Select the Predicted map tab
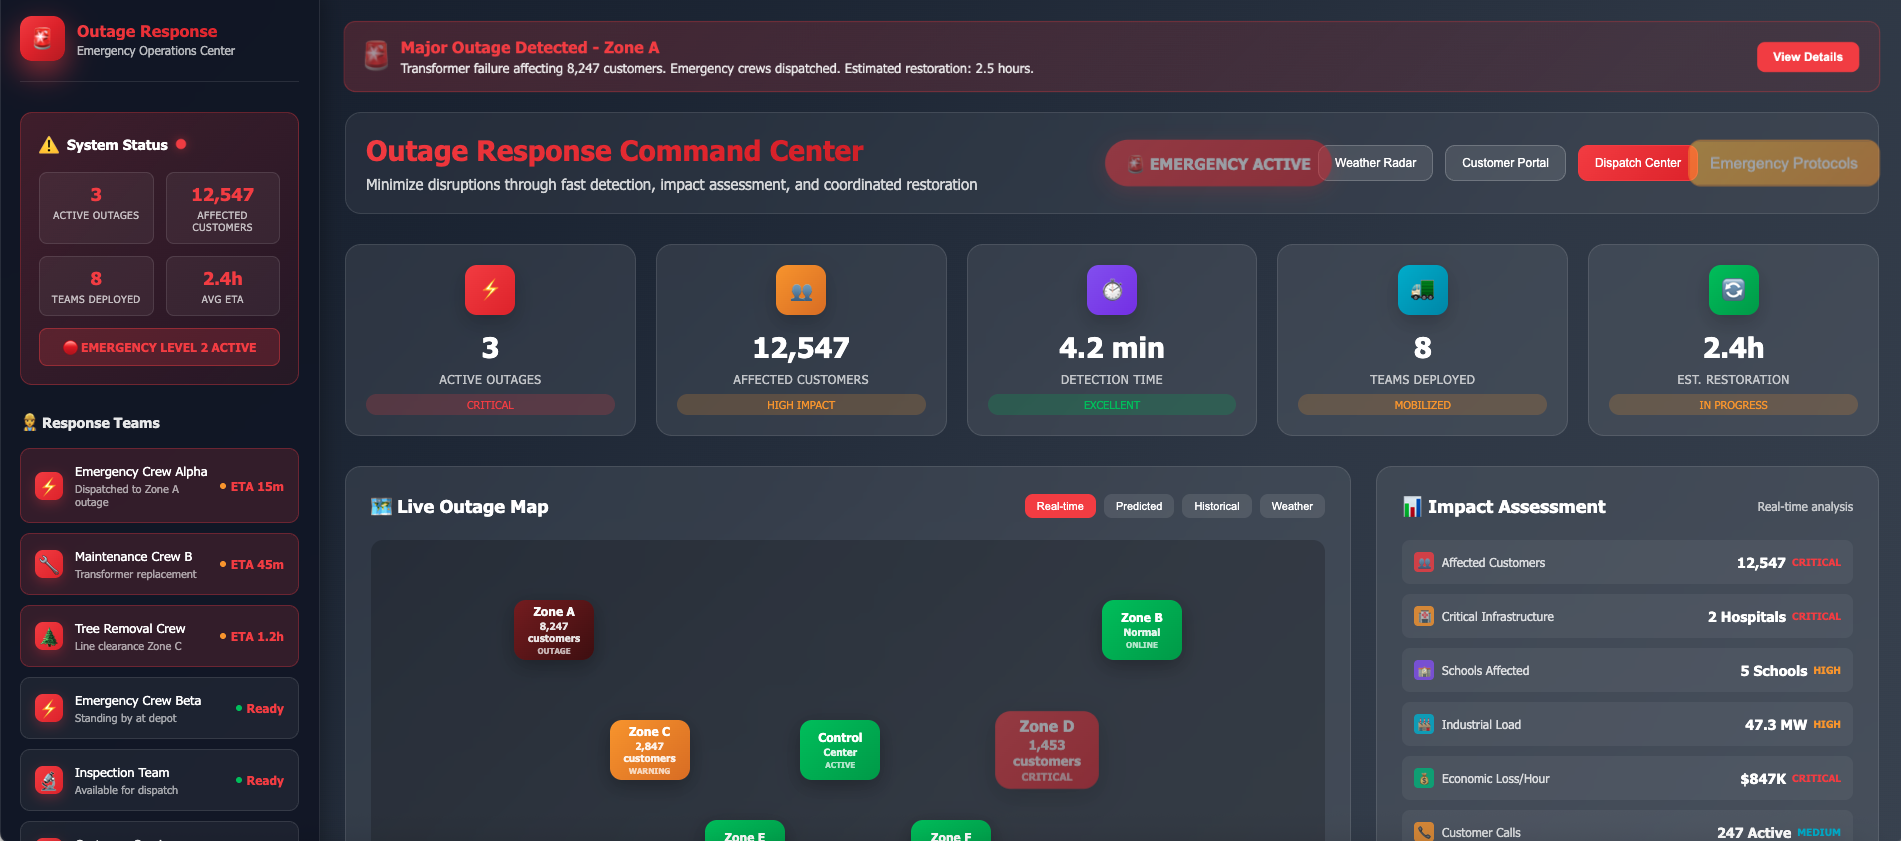 coord(1139,506)
